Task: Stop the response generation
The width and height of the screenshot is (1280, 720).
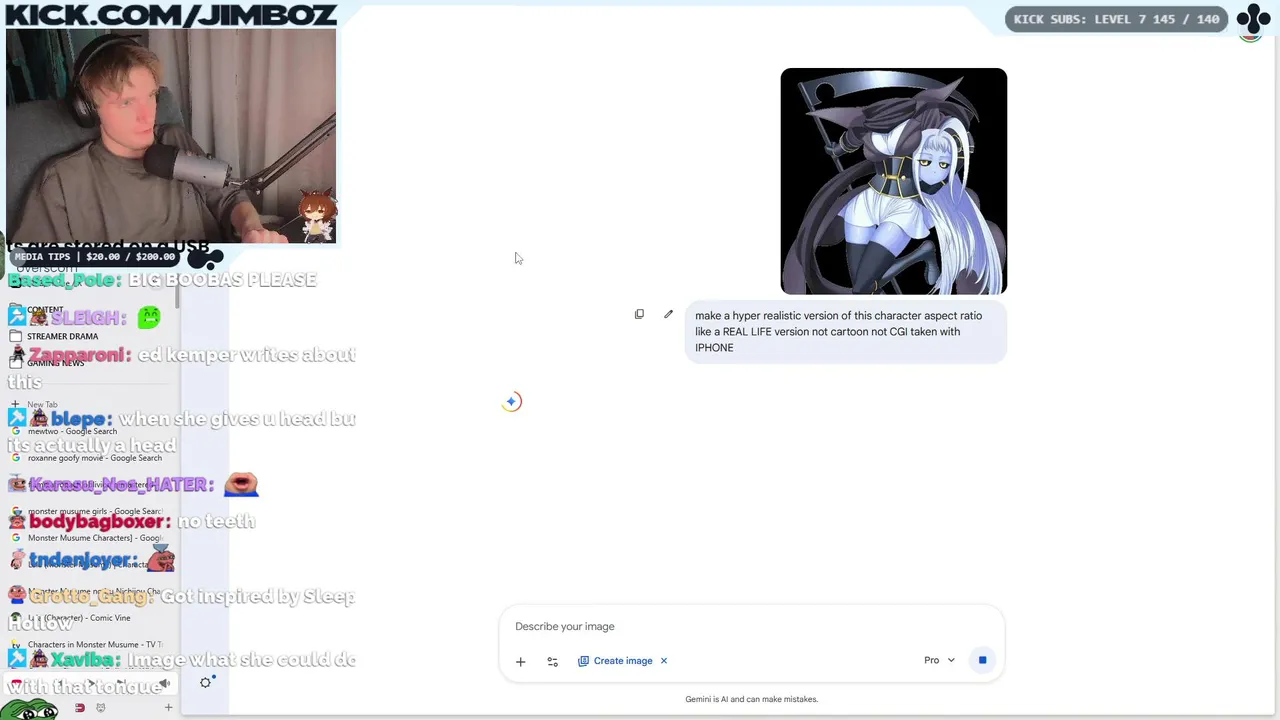Action: (982, 660)
